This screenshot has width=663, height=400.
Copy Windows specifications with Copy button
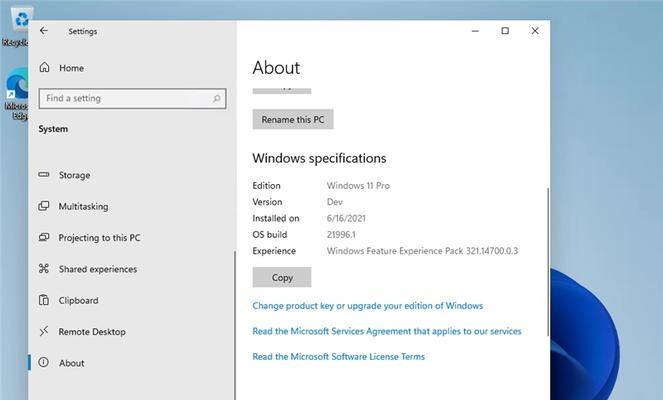pyautogui.click(x=282, y=277)
